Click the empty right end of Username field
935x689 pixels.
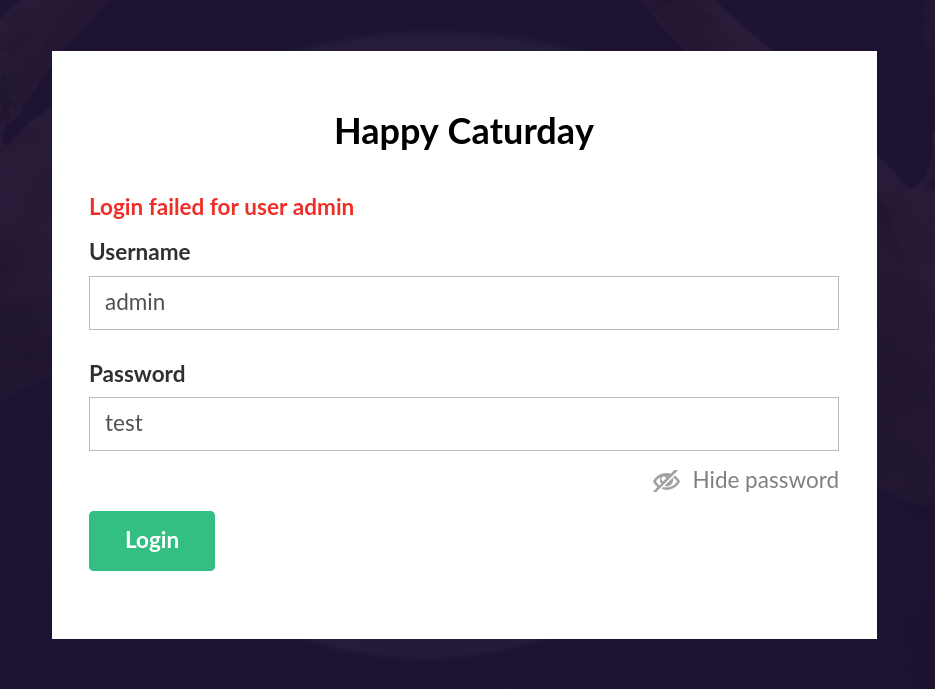point(780,303)
